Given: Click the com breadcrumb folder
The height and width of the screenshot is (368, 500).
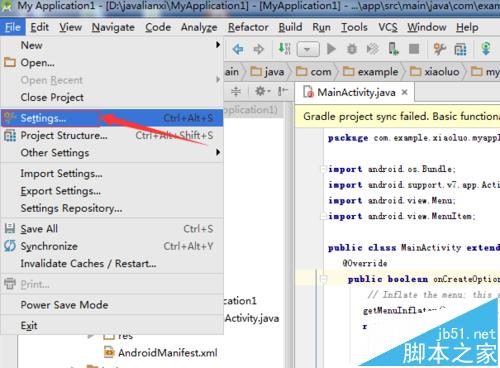Looking at the screenshot, I should click(x=314, y=72).
